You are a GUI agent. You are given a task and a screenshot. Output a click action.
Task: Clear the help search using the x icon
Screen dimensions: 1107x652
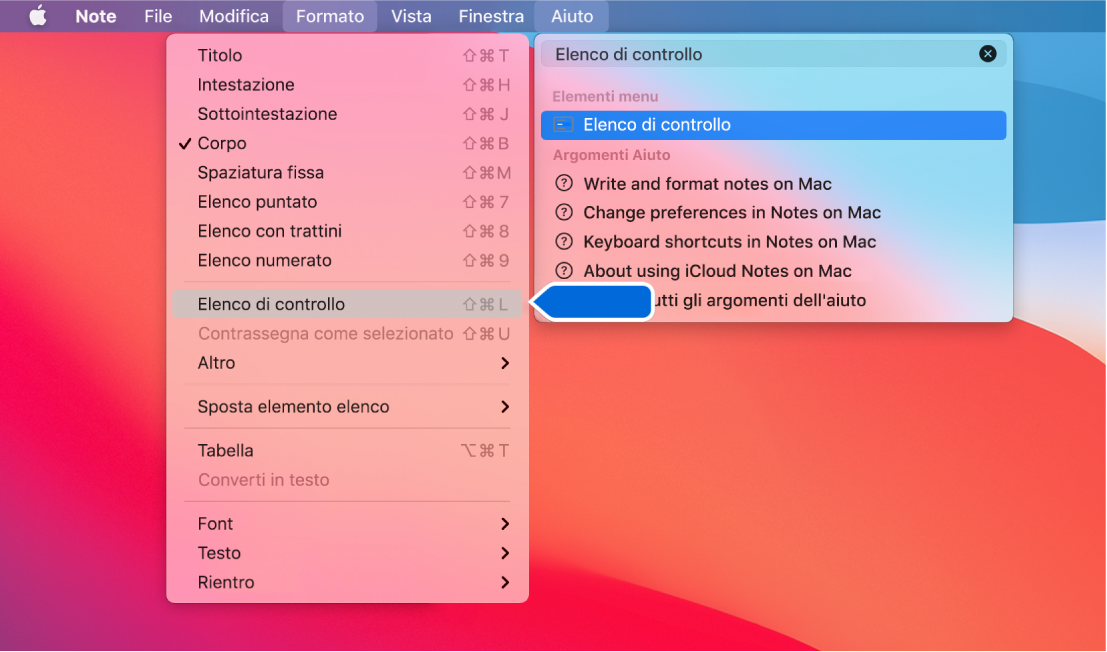point(988,54)
